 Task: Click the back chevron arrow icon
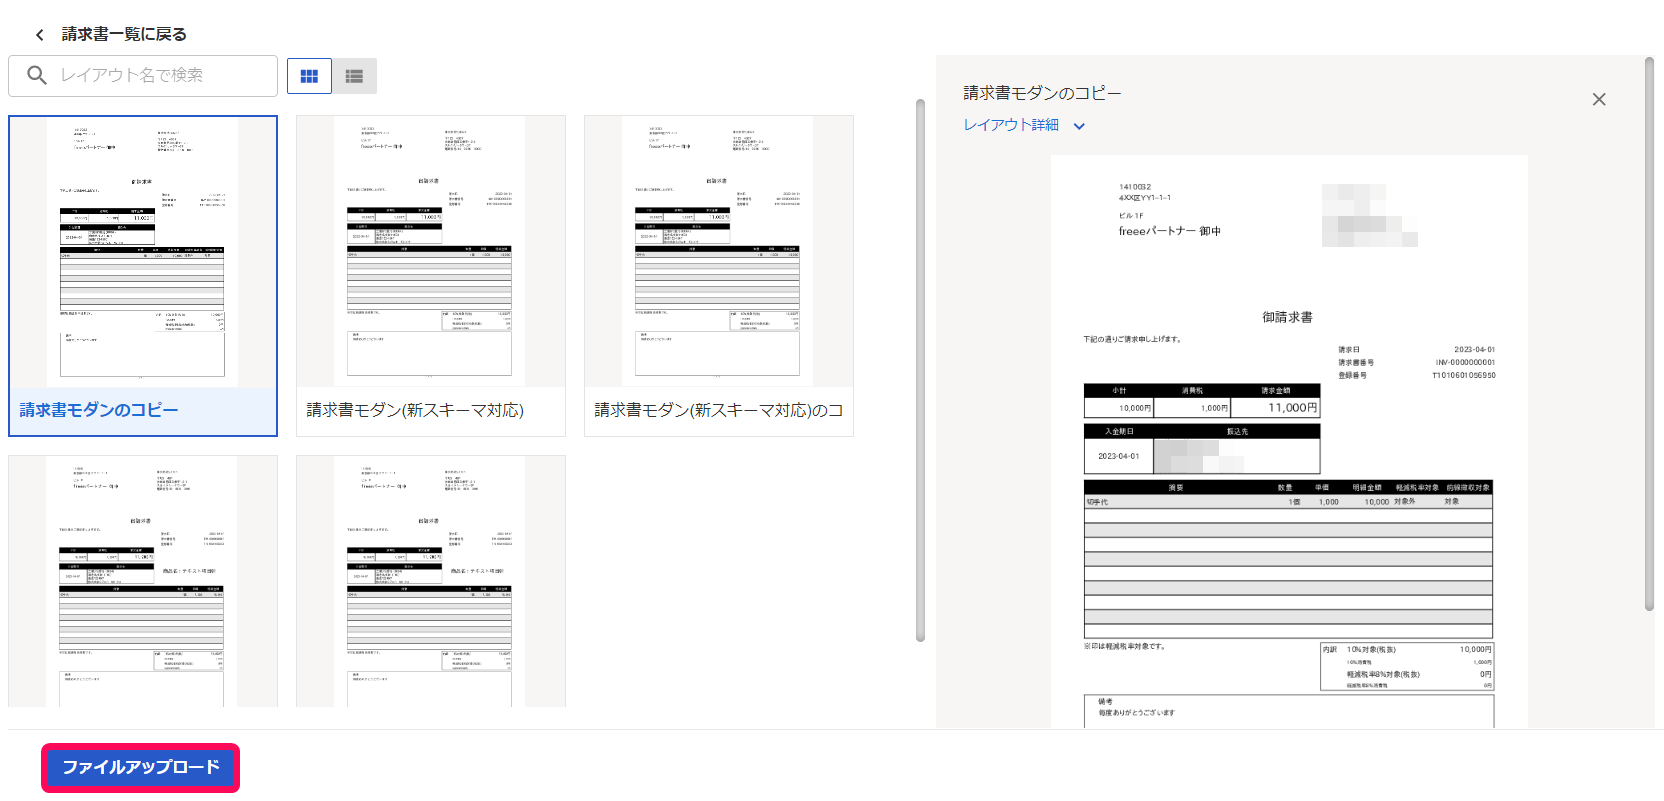pyautogui.click(x=40, y=35)
